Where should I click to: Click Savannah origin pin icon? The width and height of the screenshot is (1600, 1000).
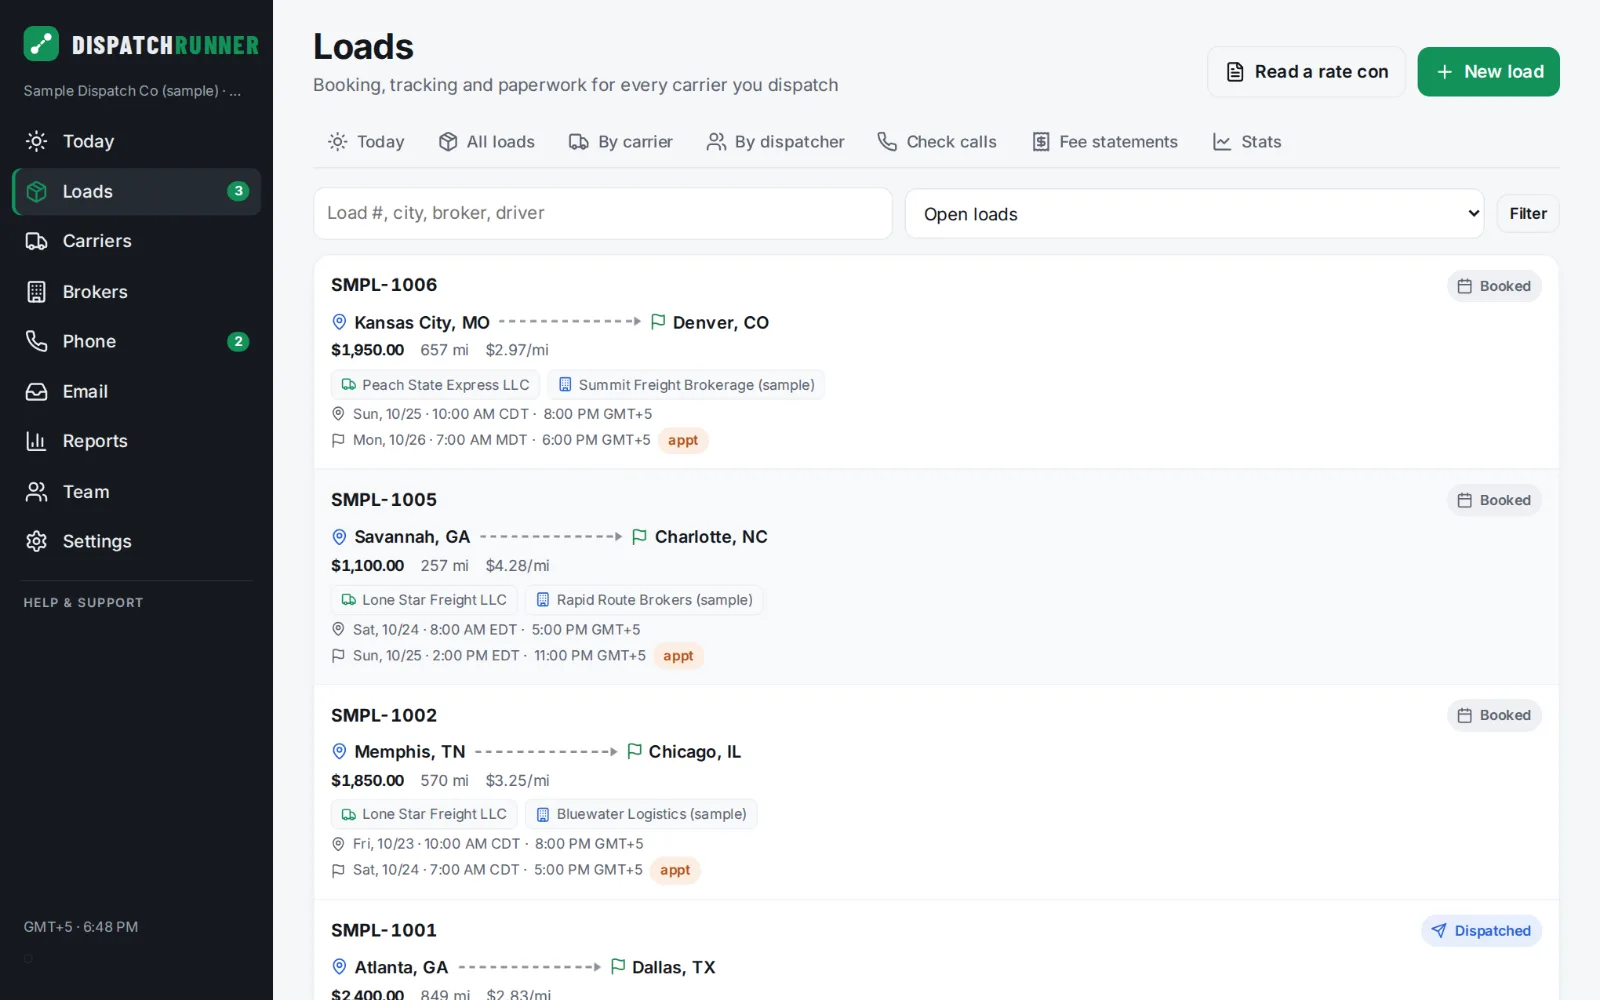point(339,537)
